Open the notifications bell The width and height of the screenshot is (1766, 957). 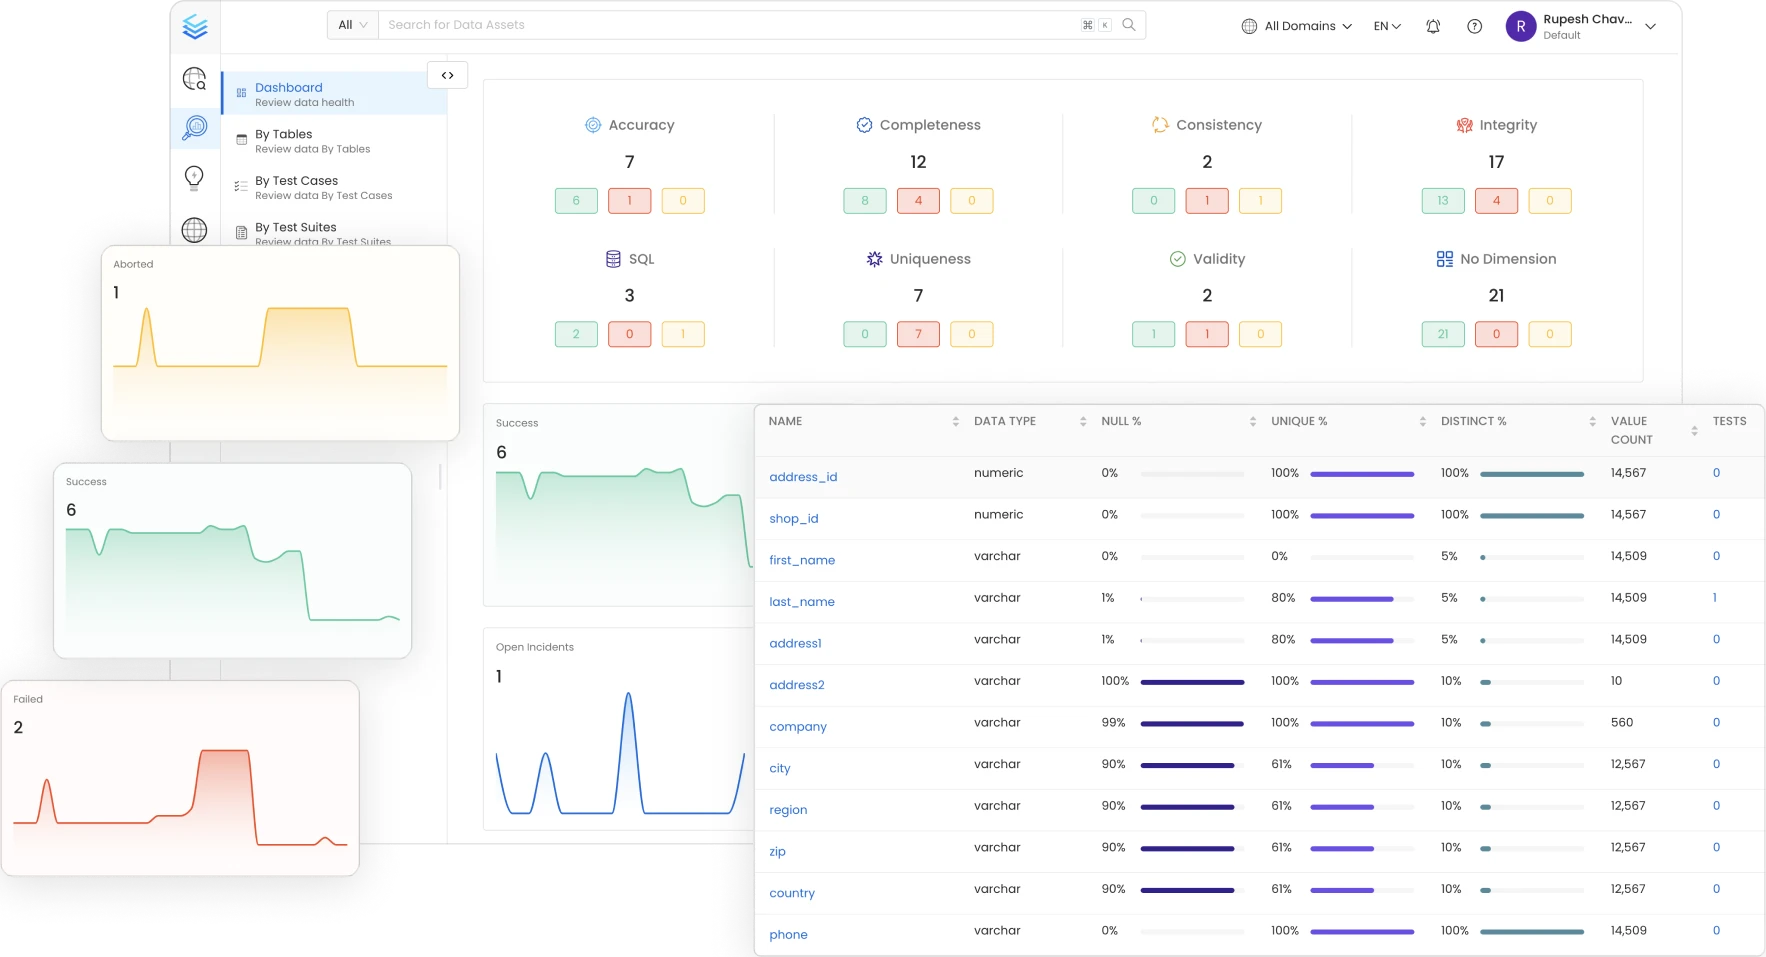[x=1433, y=26]
